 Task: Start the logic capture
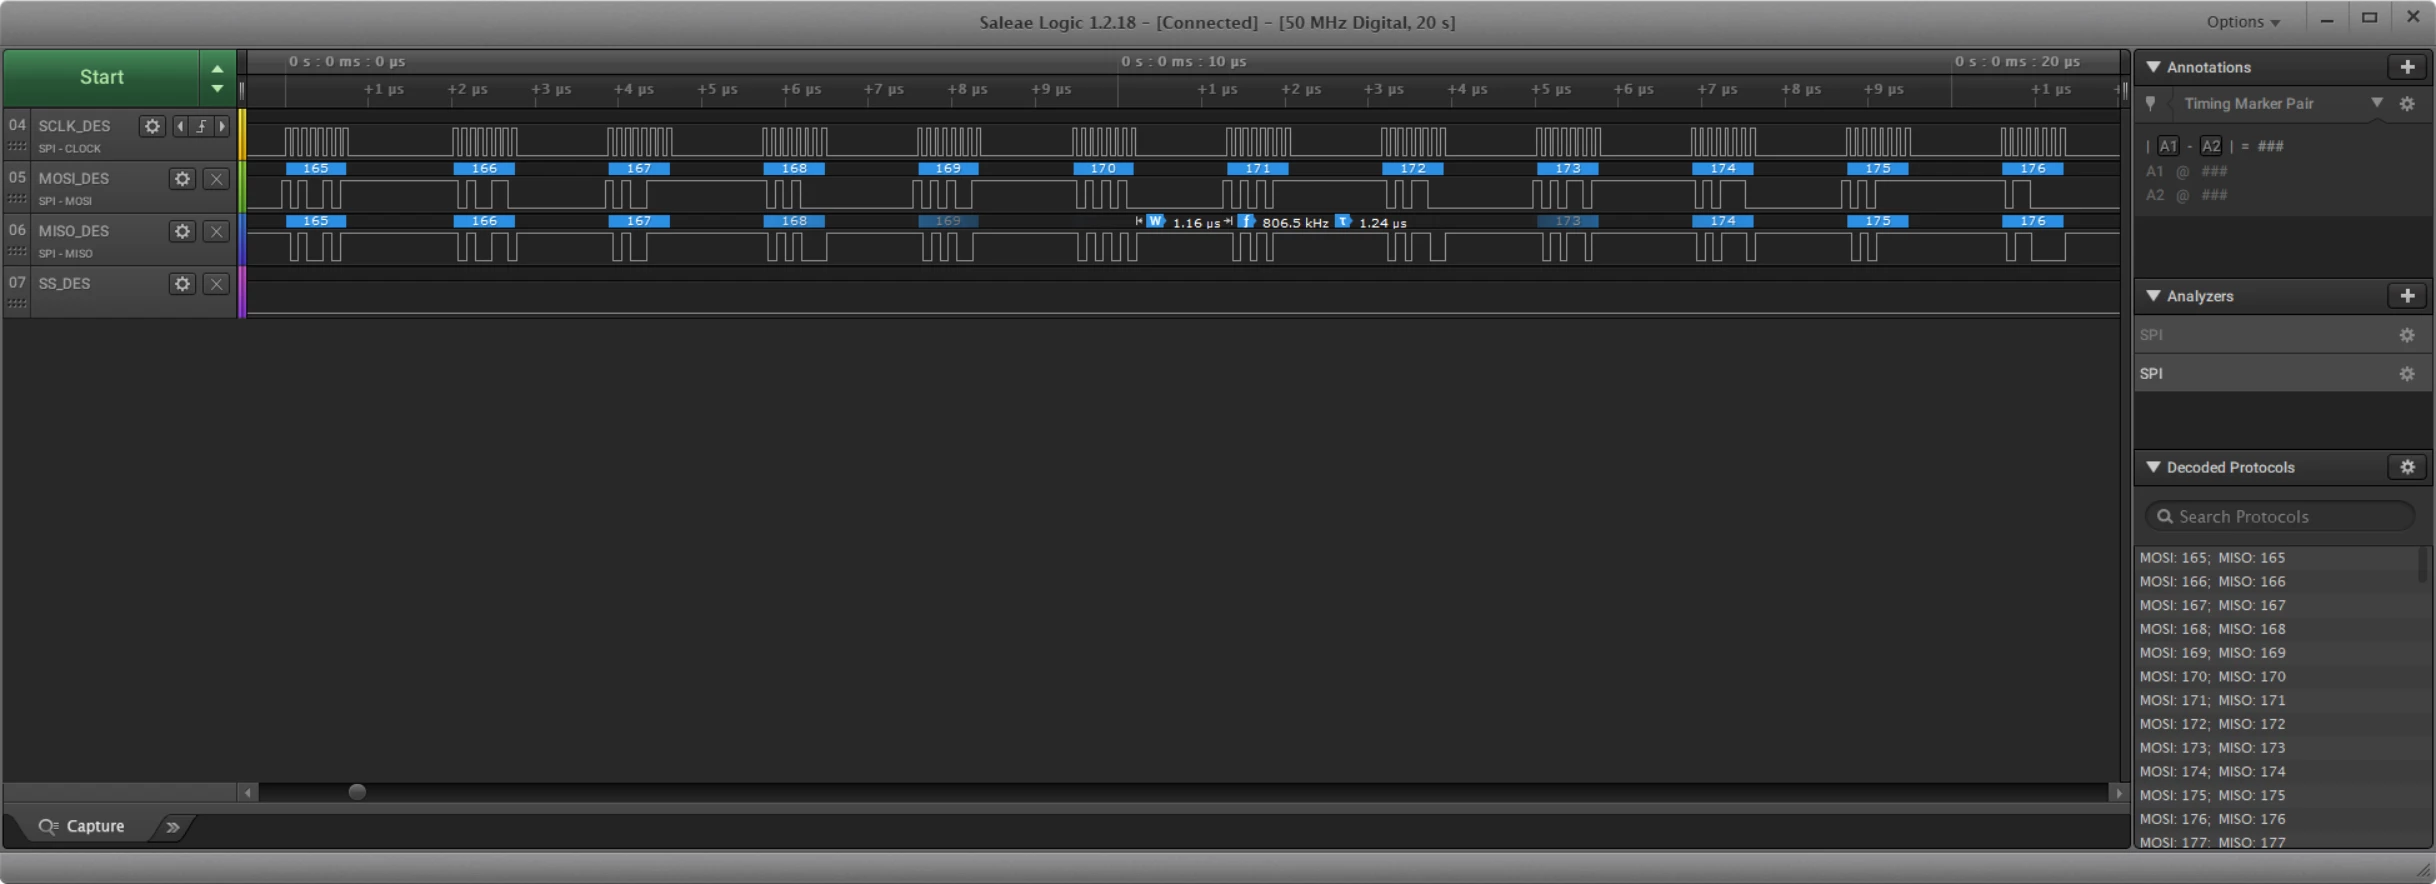[101, 77]
